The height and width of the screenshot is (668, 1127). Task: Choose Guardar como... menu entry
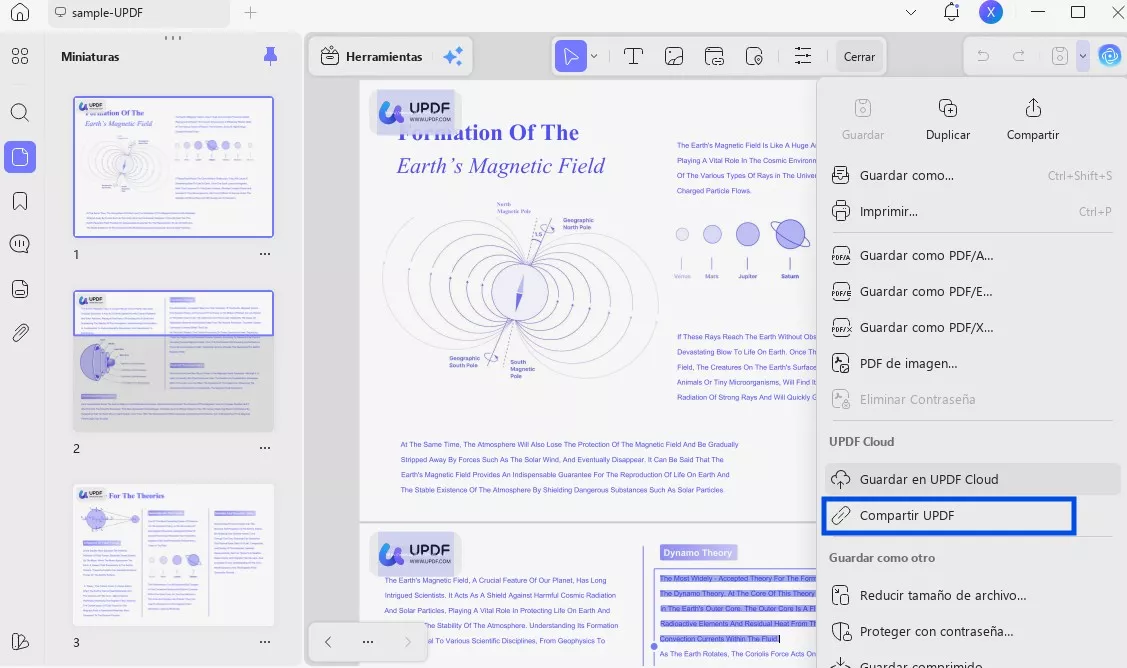click(972, 175)
